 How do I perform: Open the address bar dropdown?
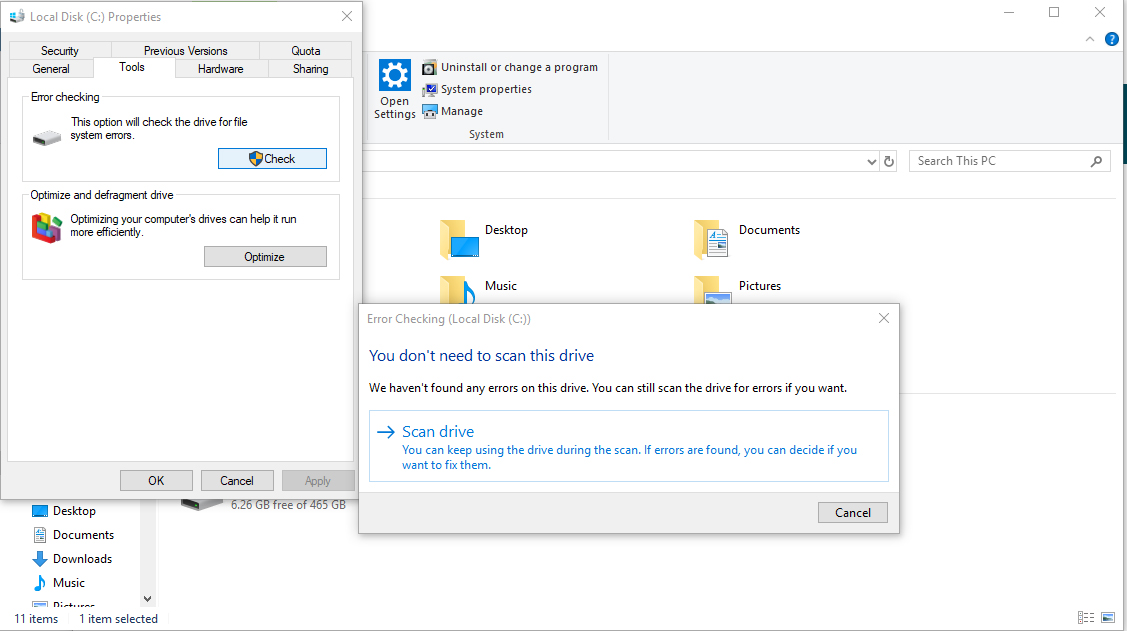(870, 160)
